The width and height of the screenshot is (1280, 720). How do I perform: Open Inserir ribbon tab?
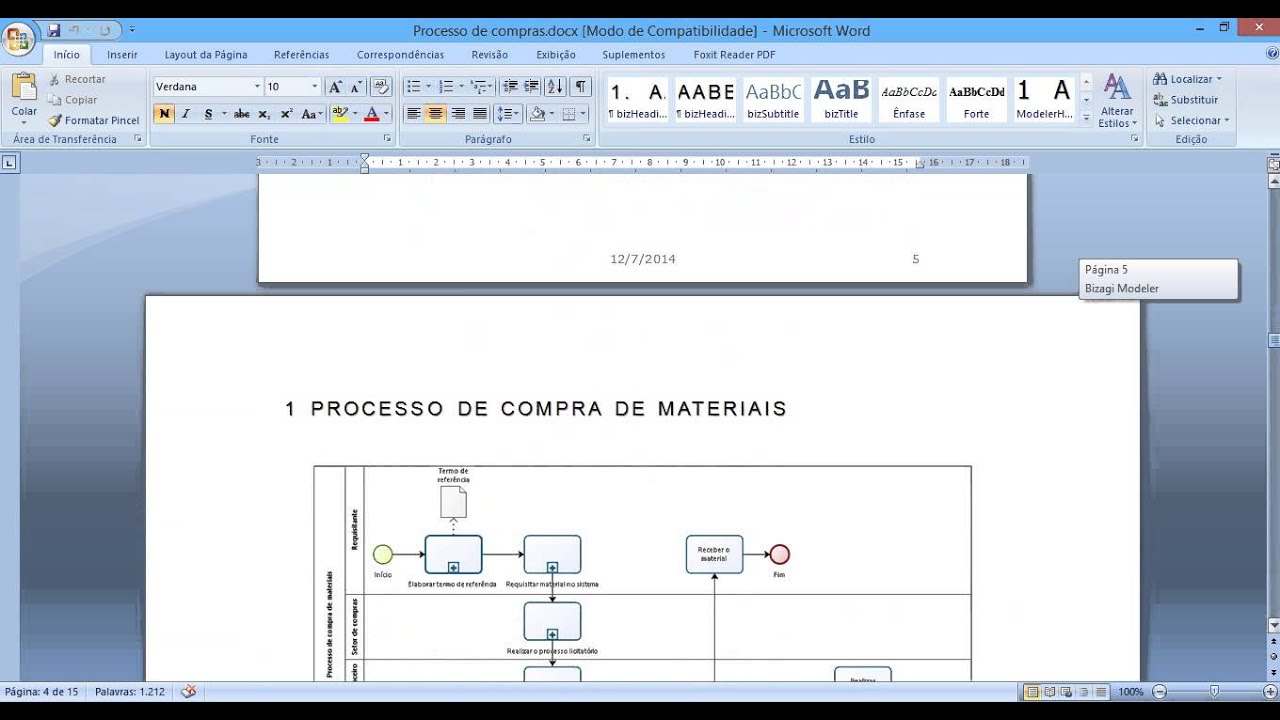pyautogui.click(x=122, y=55)
